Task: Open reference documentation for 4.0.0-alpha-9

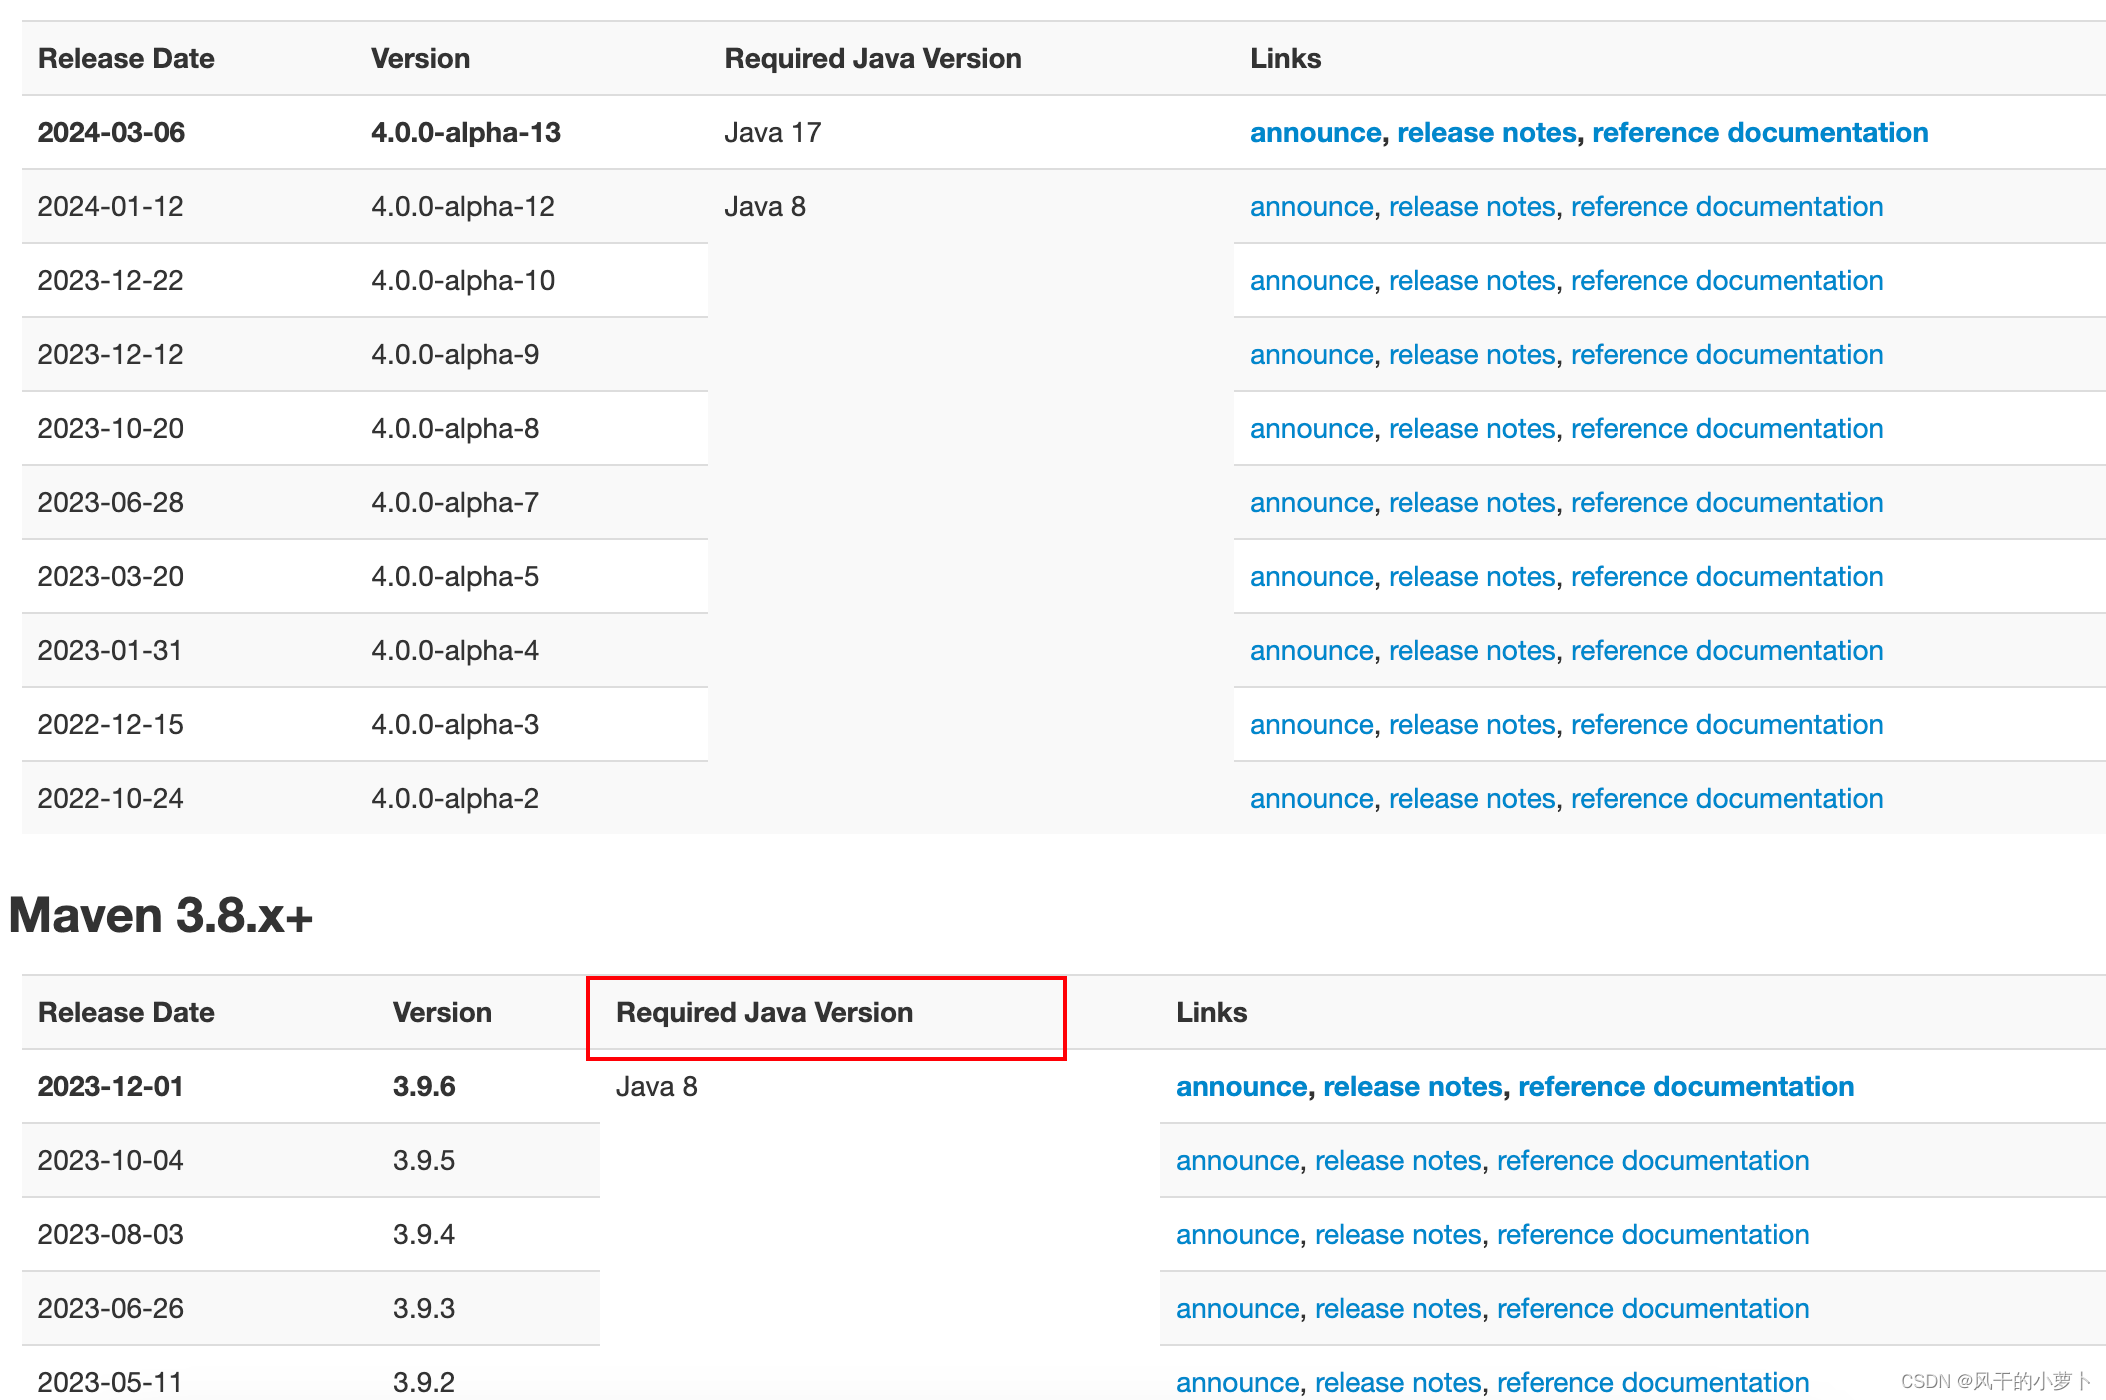Action: tap(1727, 354)
